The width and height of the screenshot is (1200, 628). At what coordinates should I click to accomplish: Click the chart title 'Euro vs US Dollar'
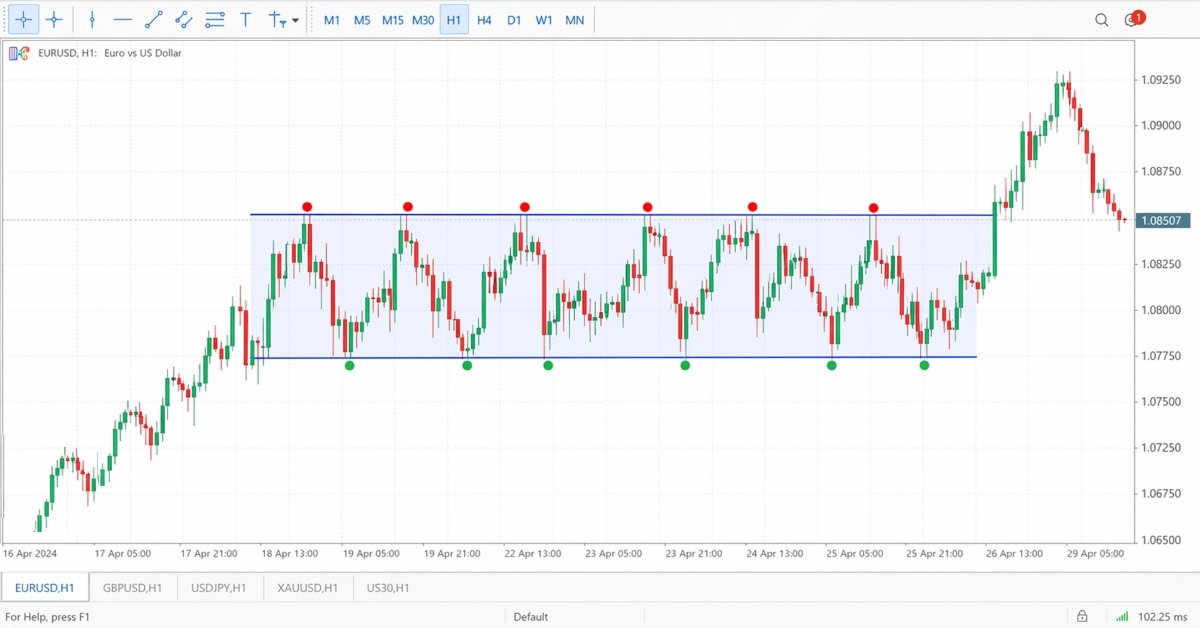(143, 53)
